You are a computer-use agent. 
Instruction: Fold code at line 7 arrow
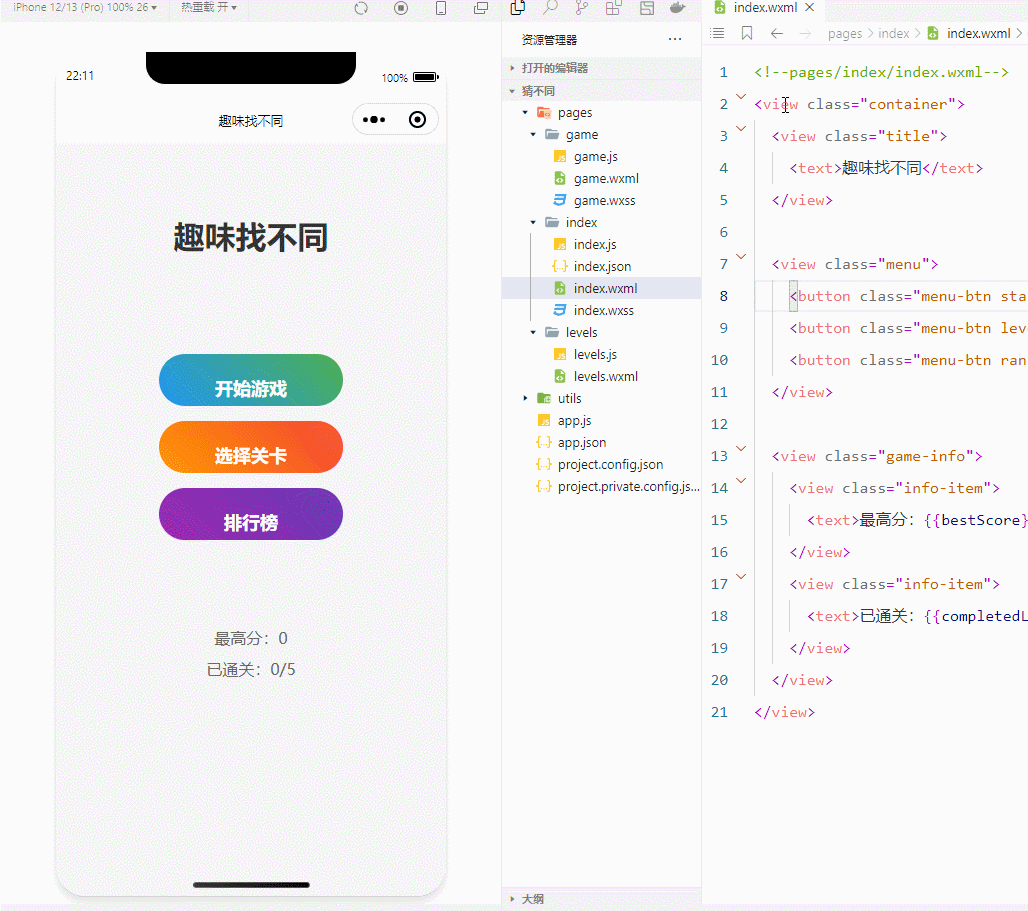pos(741,256)
